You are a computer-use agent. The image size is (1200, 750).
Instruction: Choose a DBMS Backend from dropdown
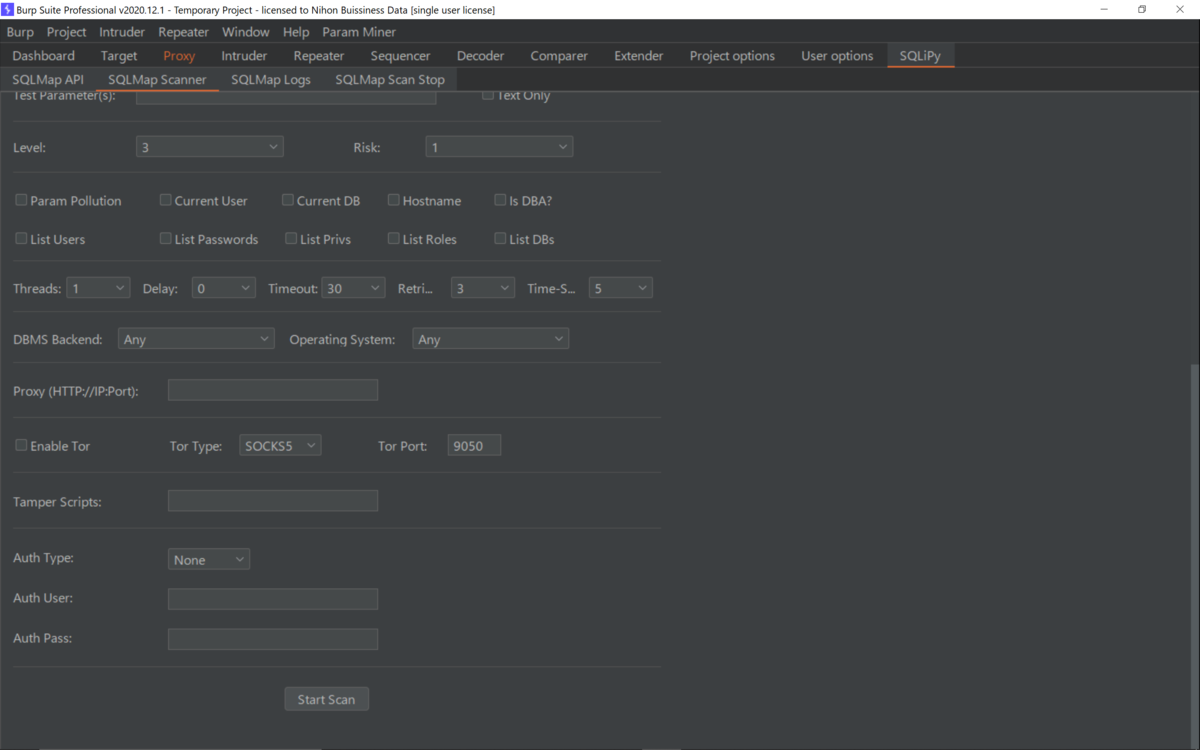[x=196, y=339]
